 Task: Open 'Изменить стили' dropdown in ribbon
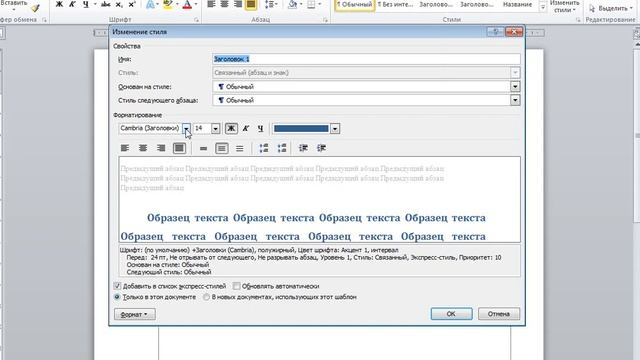click(x=565, y=7)
